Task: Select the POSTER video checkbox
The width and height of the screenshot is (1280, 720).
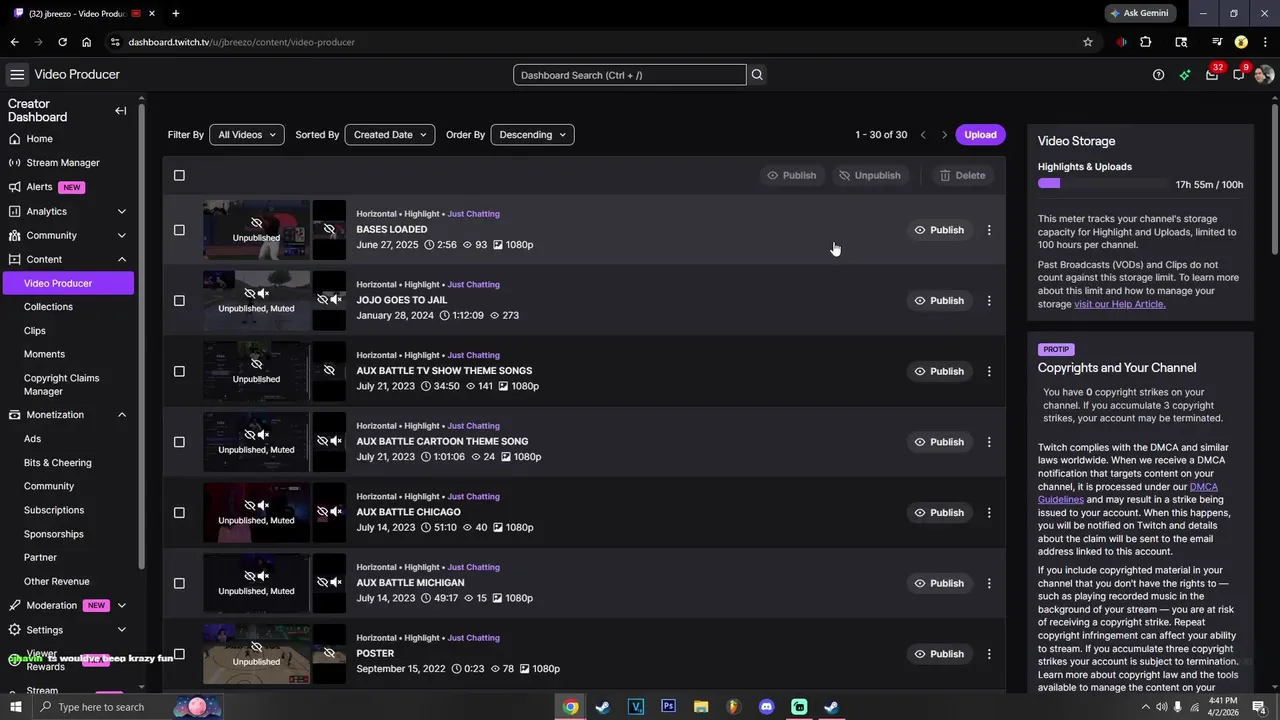Action: tap(179, 654)
